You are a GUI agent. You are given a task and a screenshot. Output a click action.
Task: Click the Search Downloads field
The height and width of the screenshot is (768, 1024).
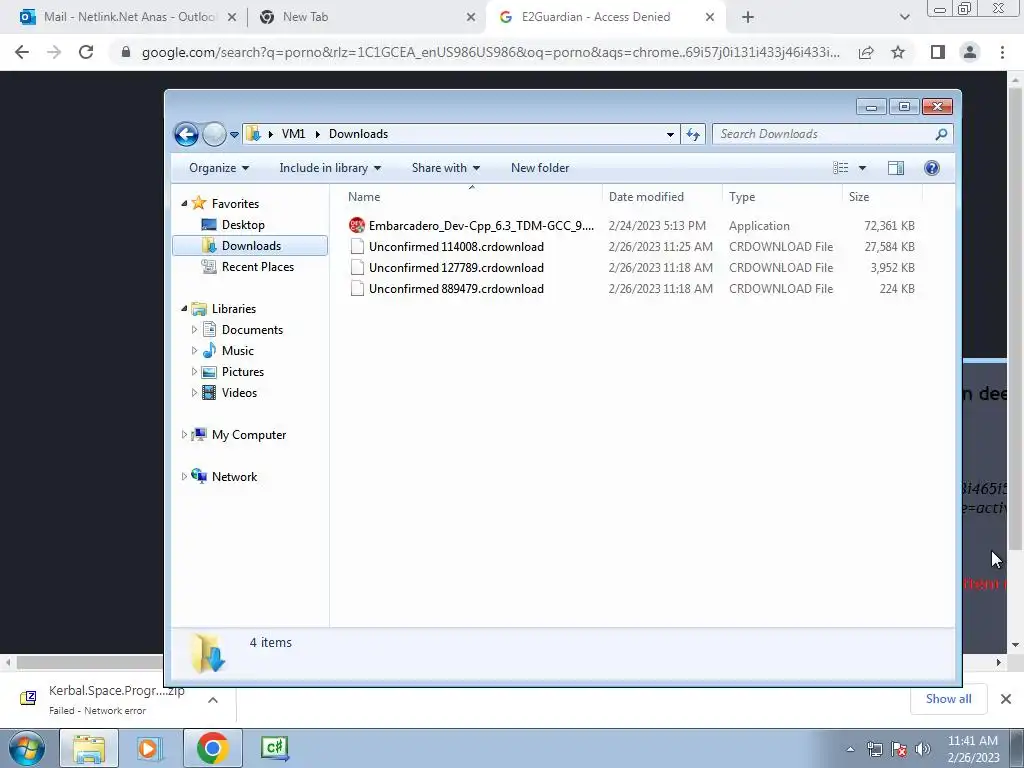[x=833, y=134]
